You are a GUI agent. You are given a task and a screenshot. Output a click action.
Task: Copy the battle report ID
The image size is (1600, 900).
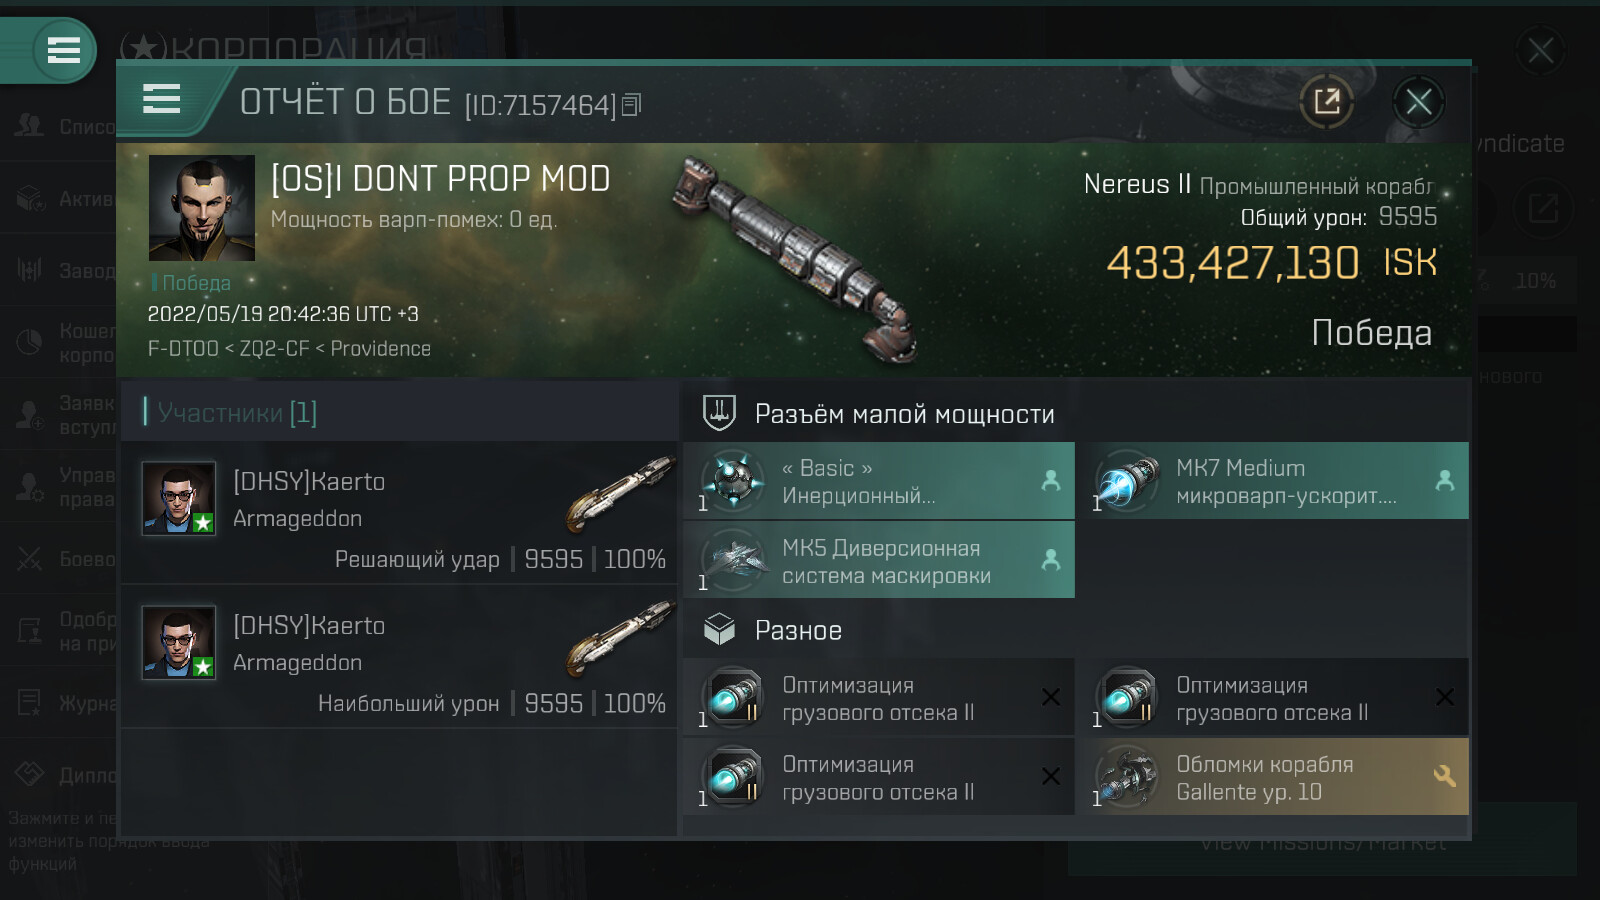point(631,105)
